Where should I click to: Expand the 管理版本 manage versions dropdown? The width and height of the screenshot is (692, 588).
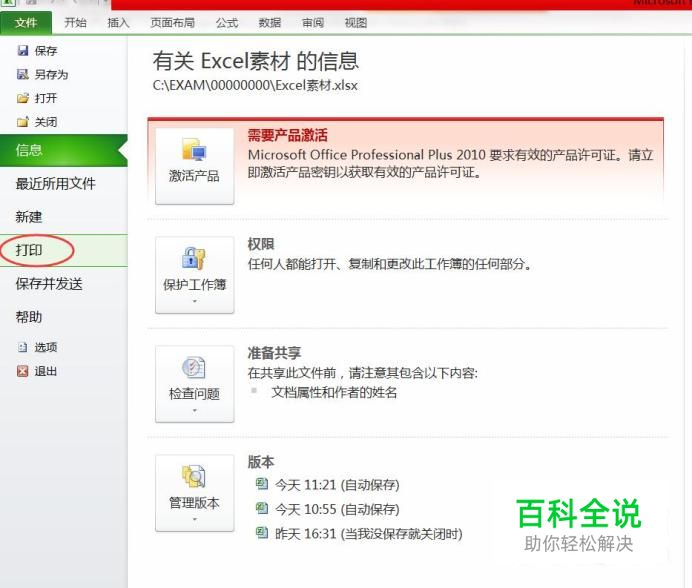pyautogui.click(x=195, y=493)
